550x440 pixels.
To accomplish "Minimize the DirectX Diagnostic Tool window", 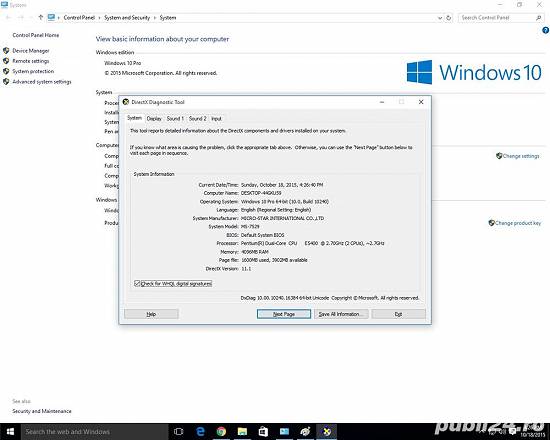I will (x=382, y=102).
